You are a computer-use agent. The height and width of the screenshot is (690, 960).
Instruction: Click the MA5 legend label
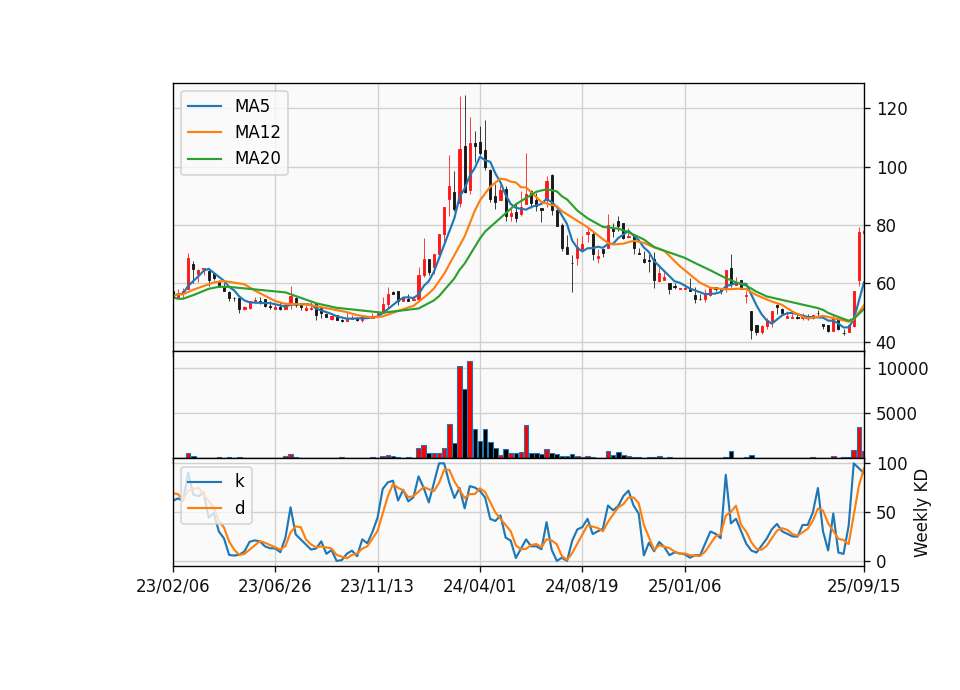tap(252, 106)
